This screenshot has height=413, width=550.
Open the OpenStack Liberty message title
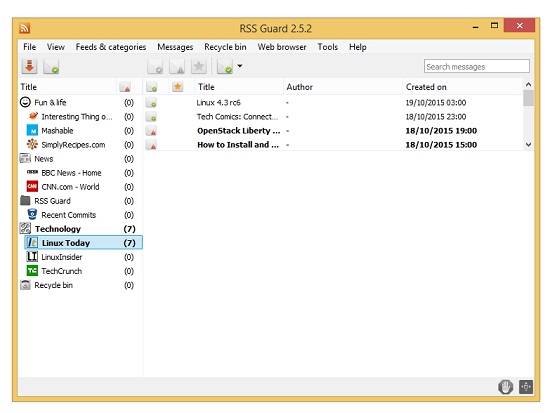[239, 131]
